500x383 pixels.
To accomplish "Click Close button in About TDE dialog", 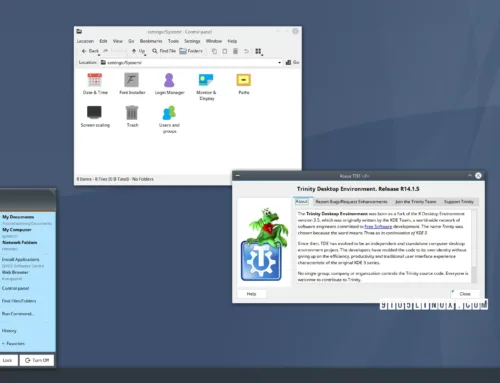I will click(465, 294).
